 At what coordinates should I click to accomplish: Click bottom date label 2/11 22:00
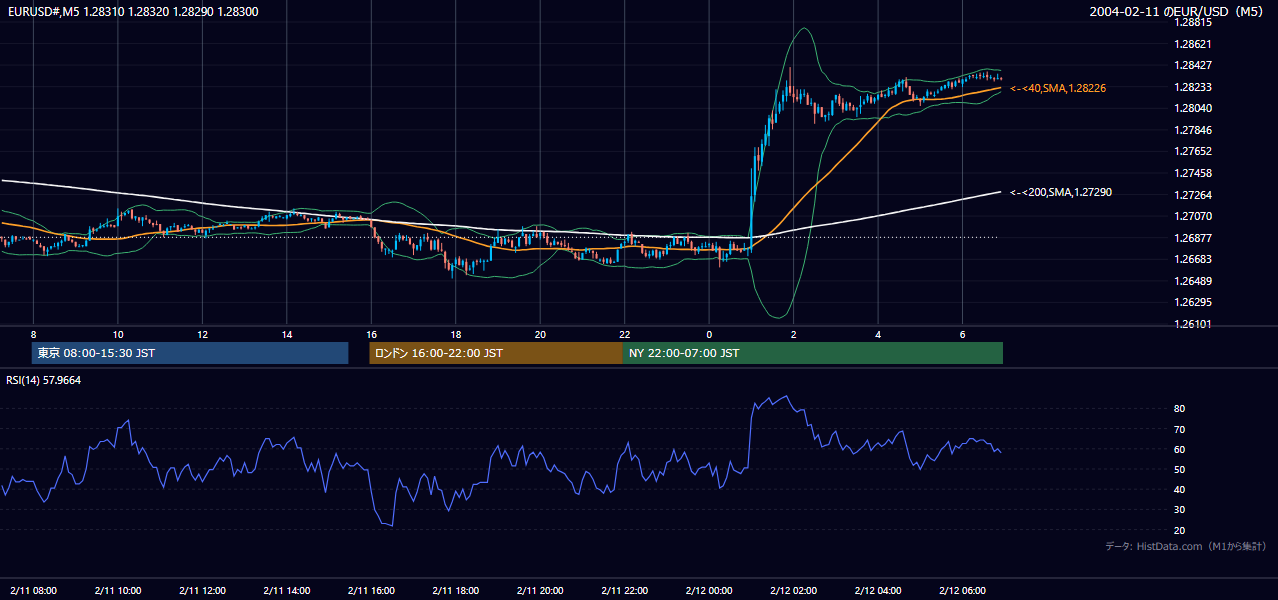pos(625,590)
